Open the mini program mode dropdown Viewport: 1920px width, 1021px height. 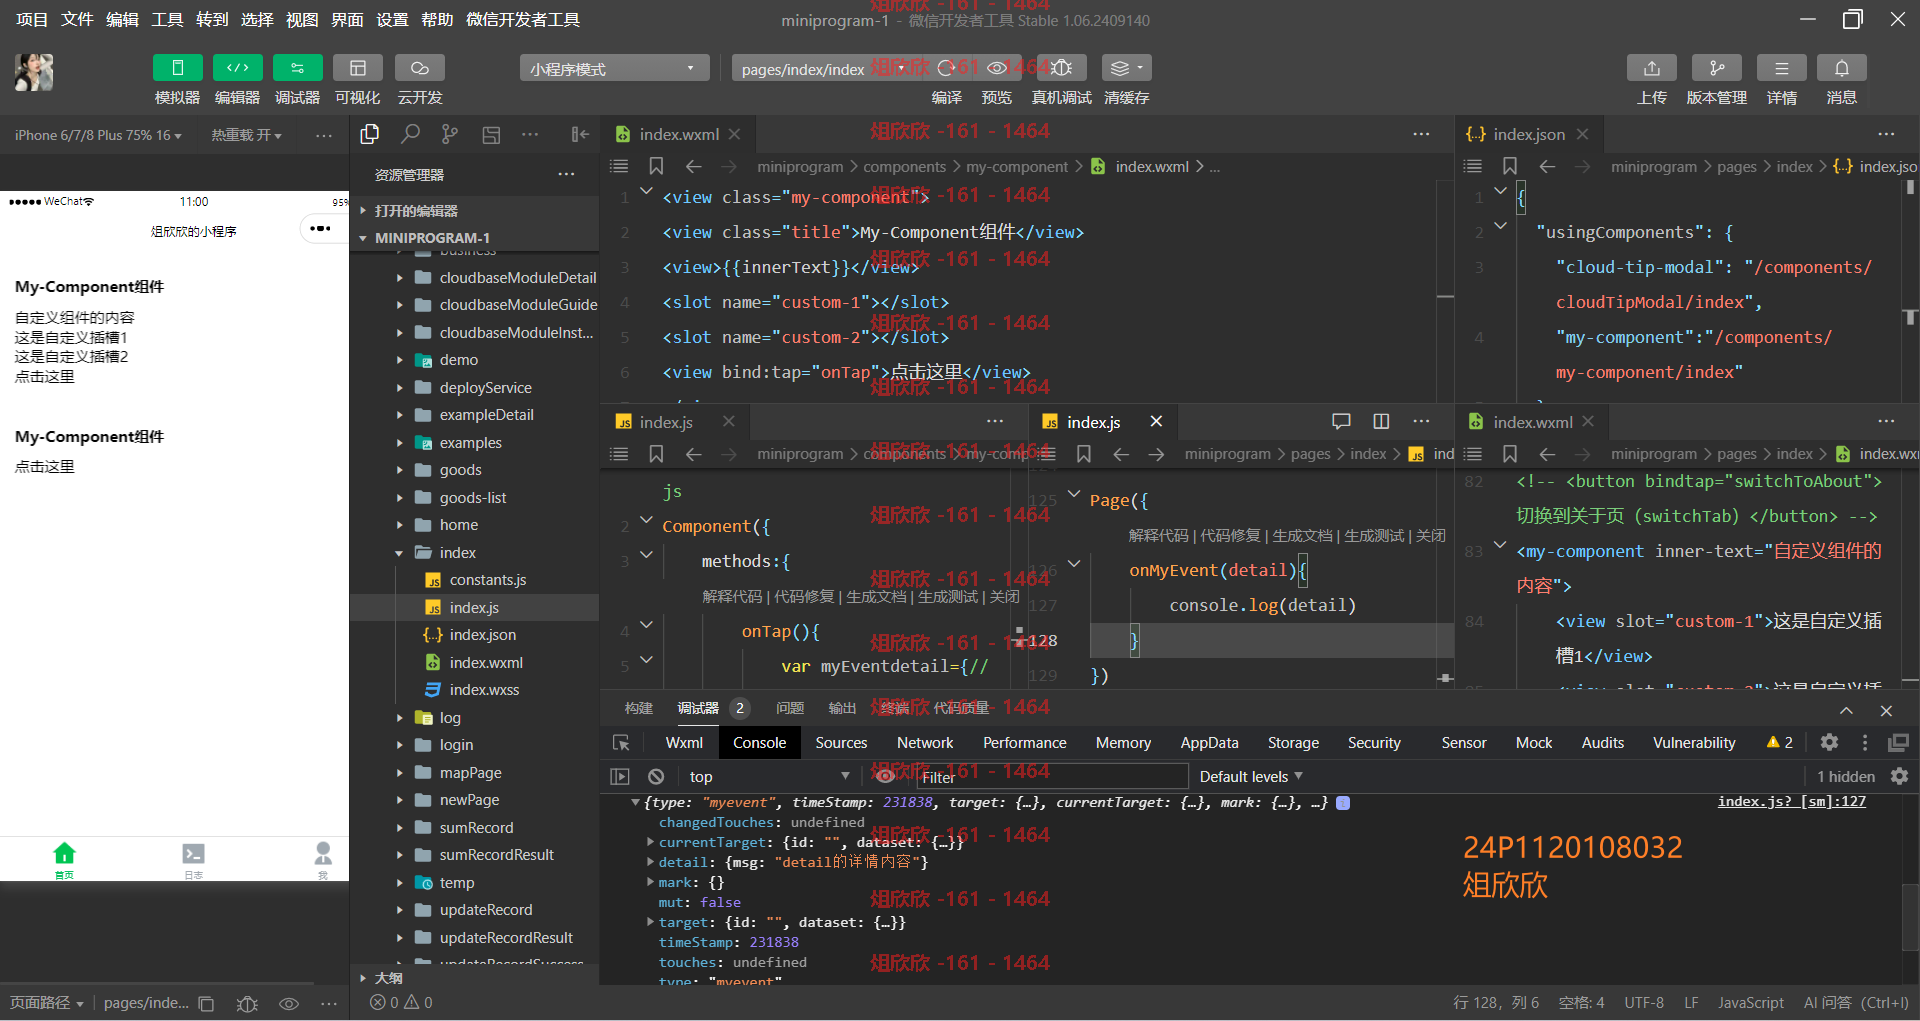coord(614,69)
